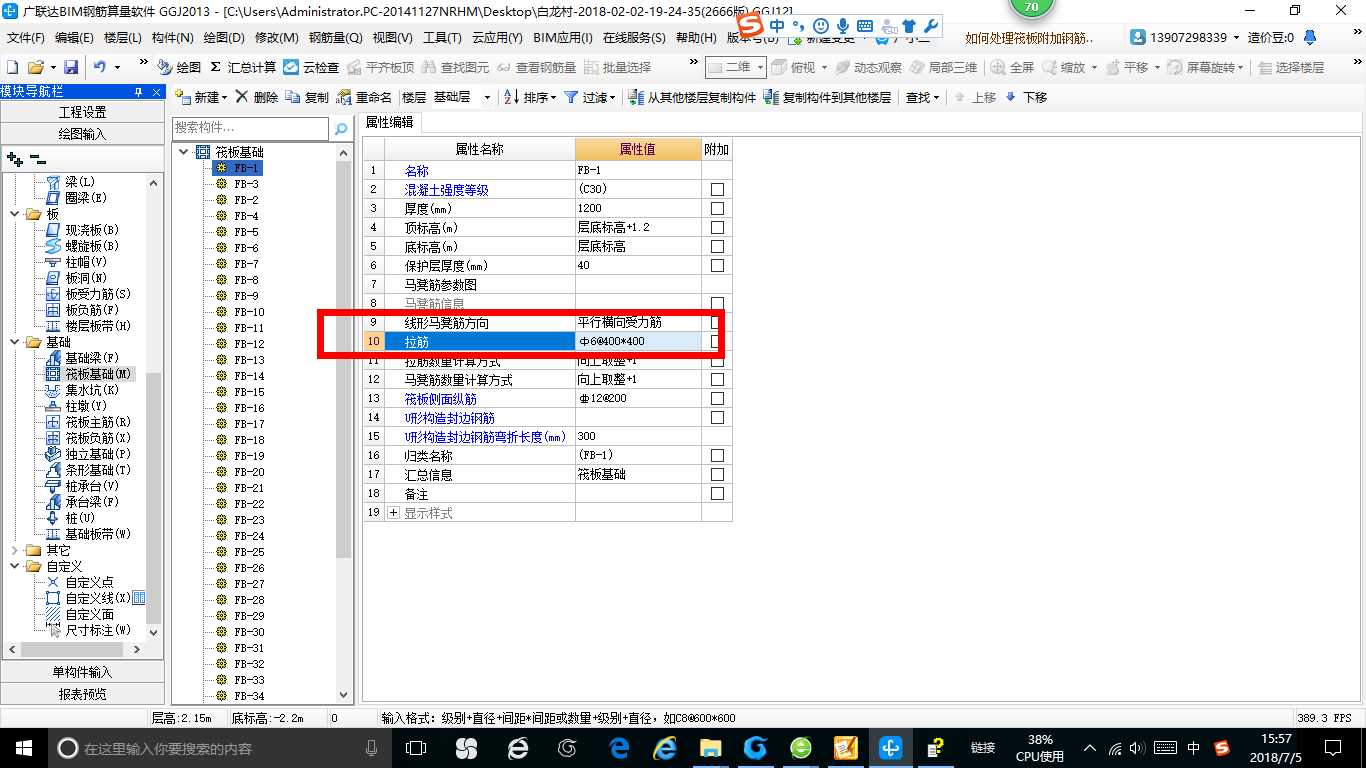Switch to the 属性编辑 tab
1366x768 pixels.
[390, 122]
